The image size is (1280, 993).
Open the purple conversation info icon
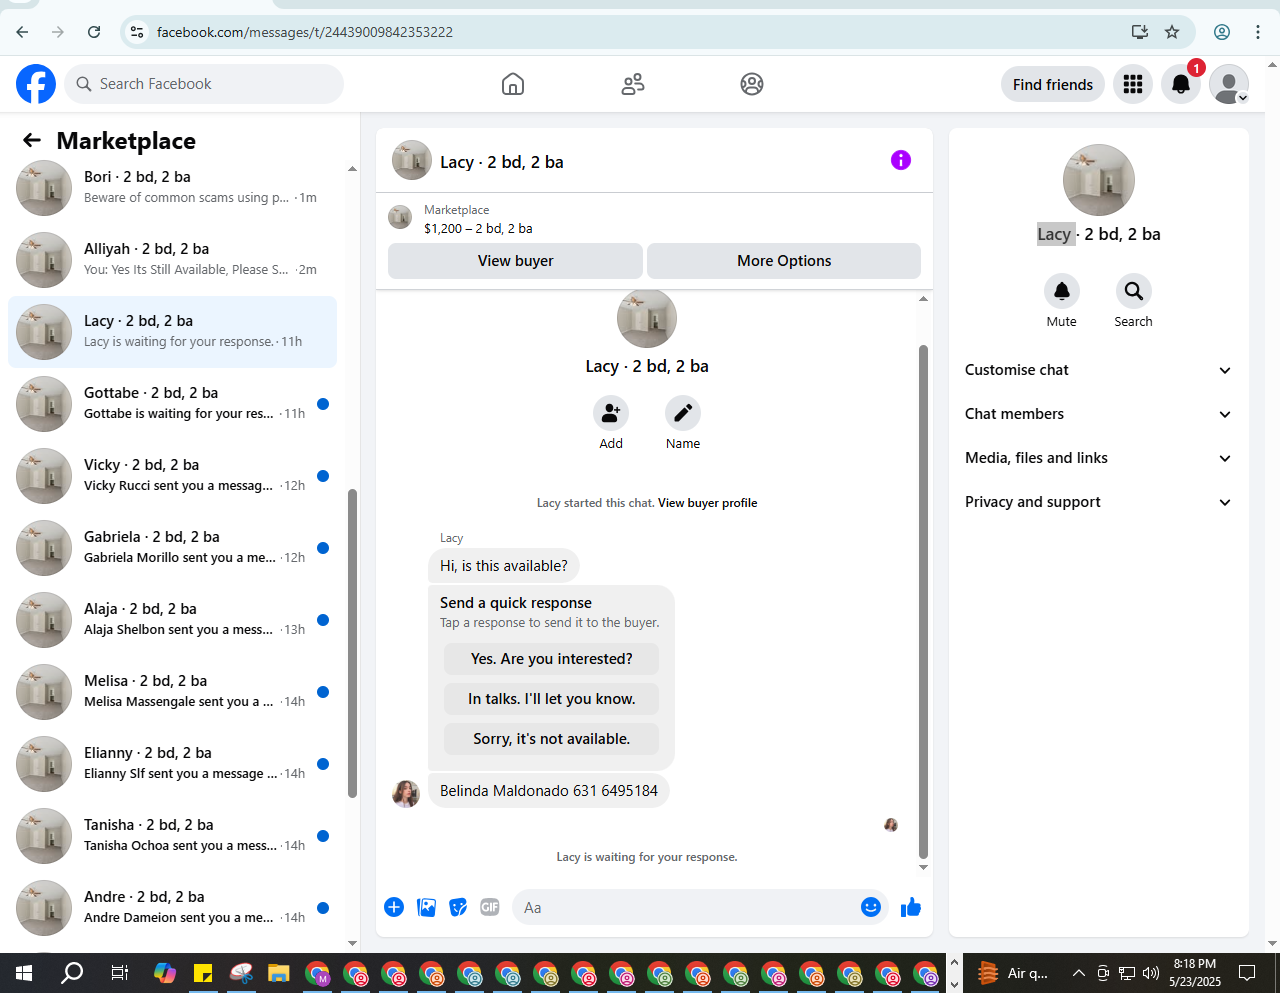coord(901,160)
